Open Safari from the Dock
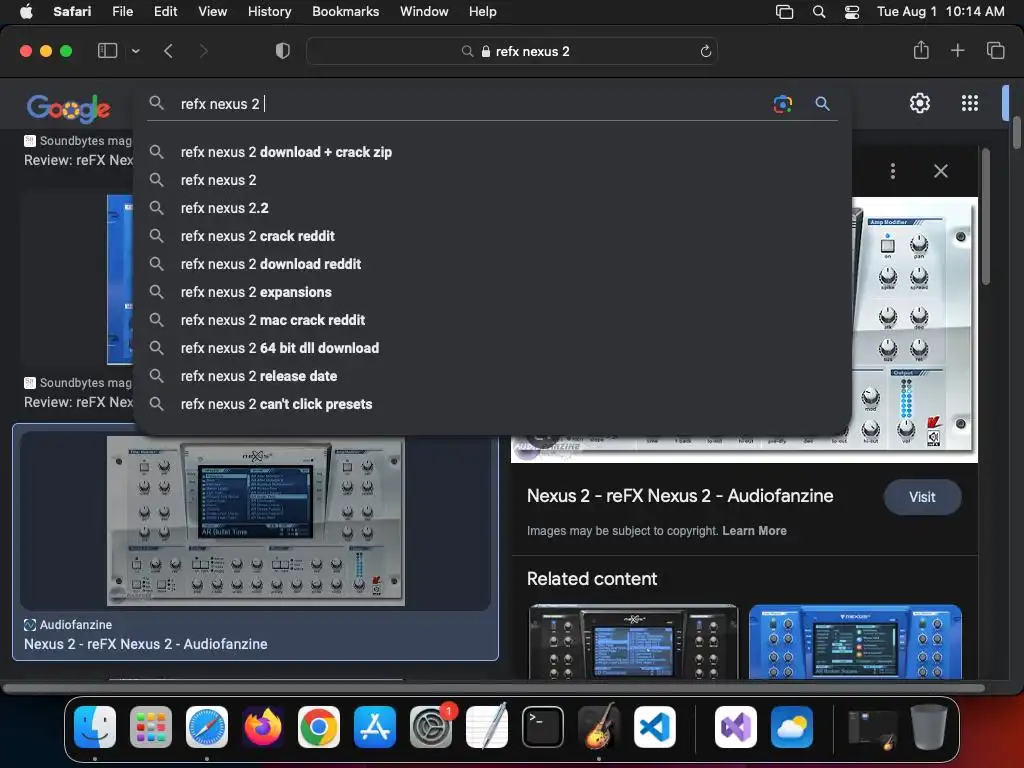 pyautogui.click(x=207, y=726)
